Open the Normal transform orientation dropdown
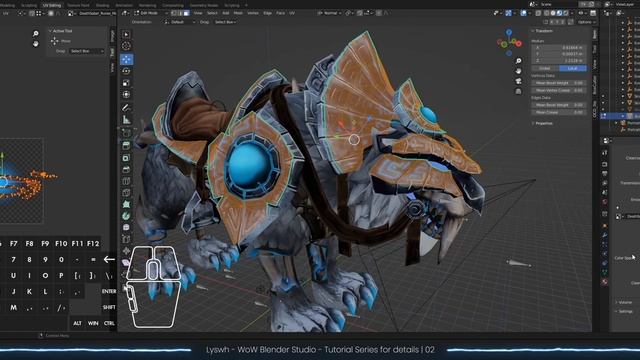 pos(329,13)
